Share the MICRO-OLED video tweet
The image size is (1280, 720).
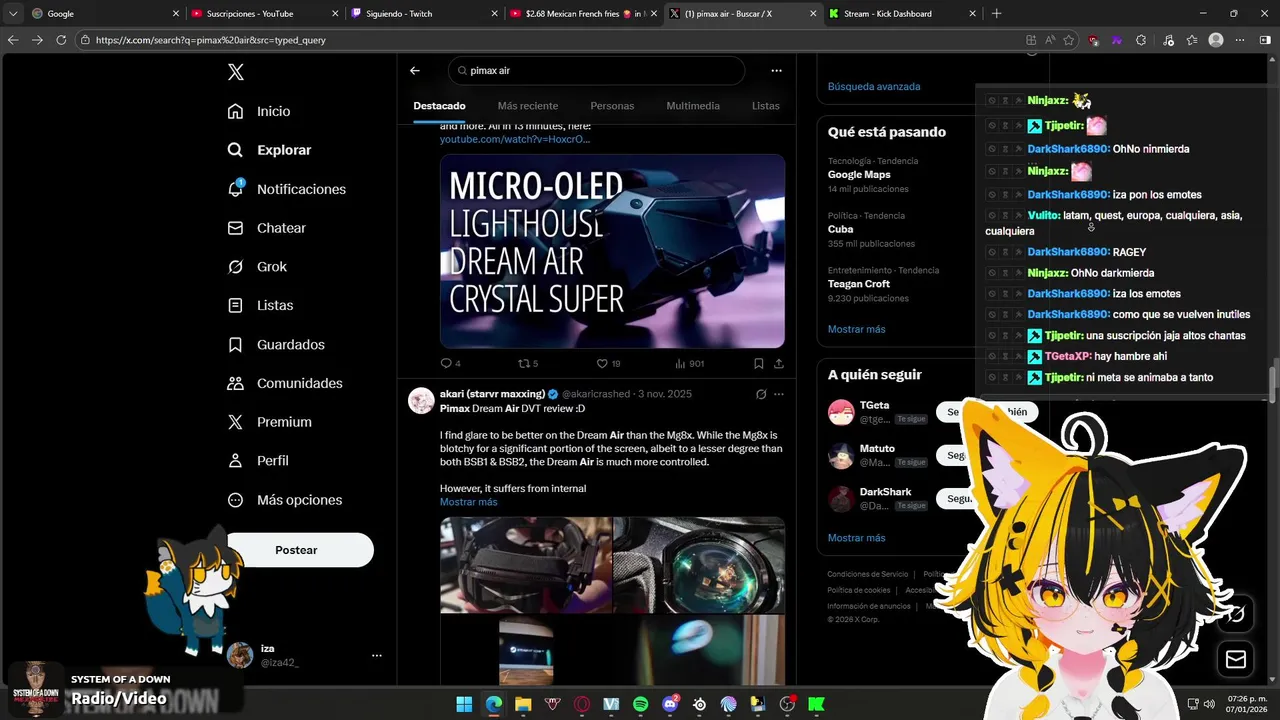pos(778,364)
